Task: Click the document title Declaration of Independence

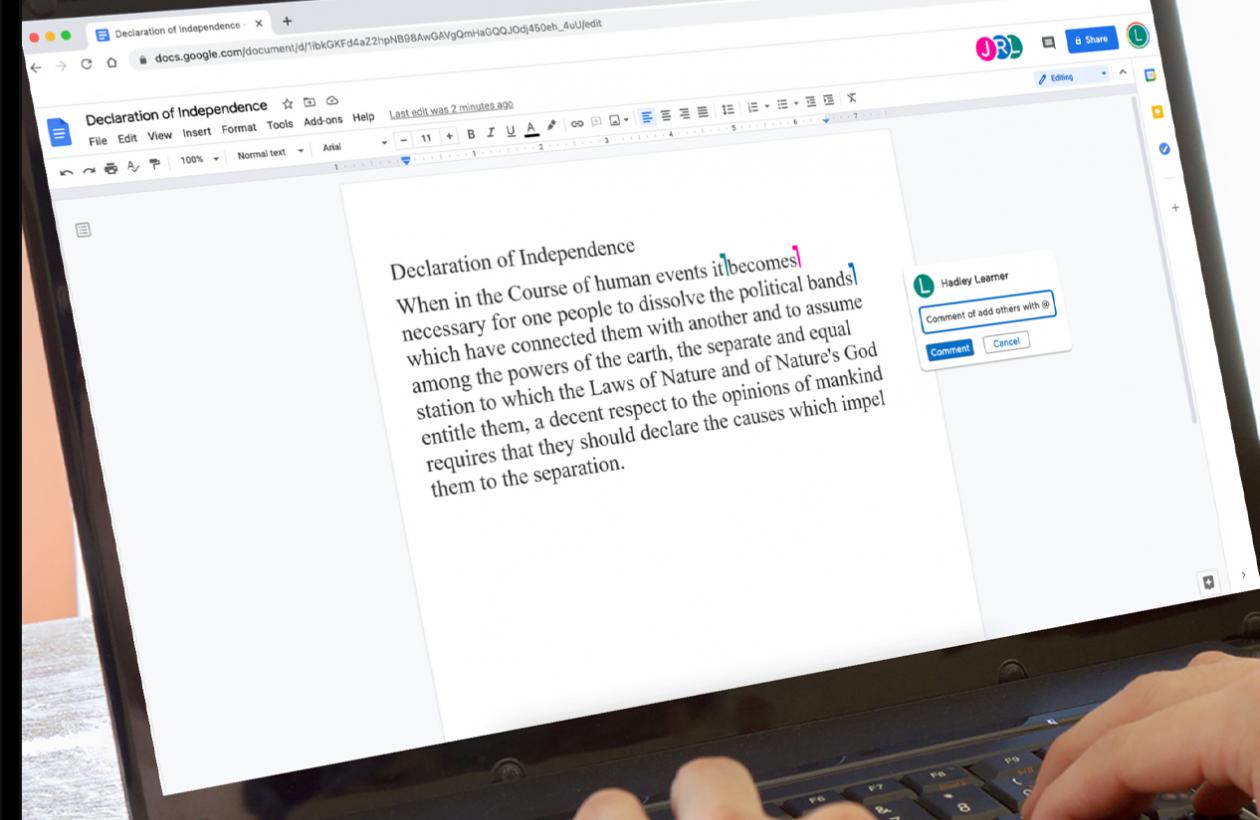Action: point(177,114)
